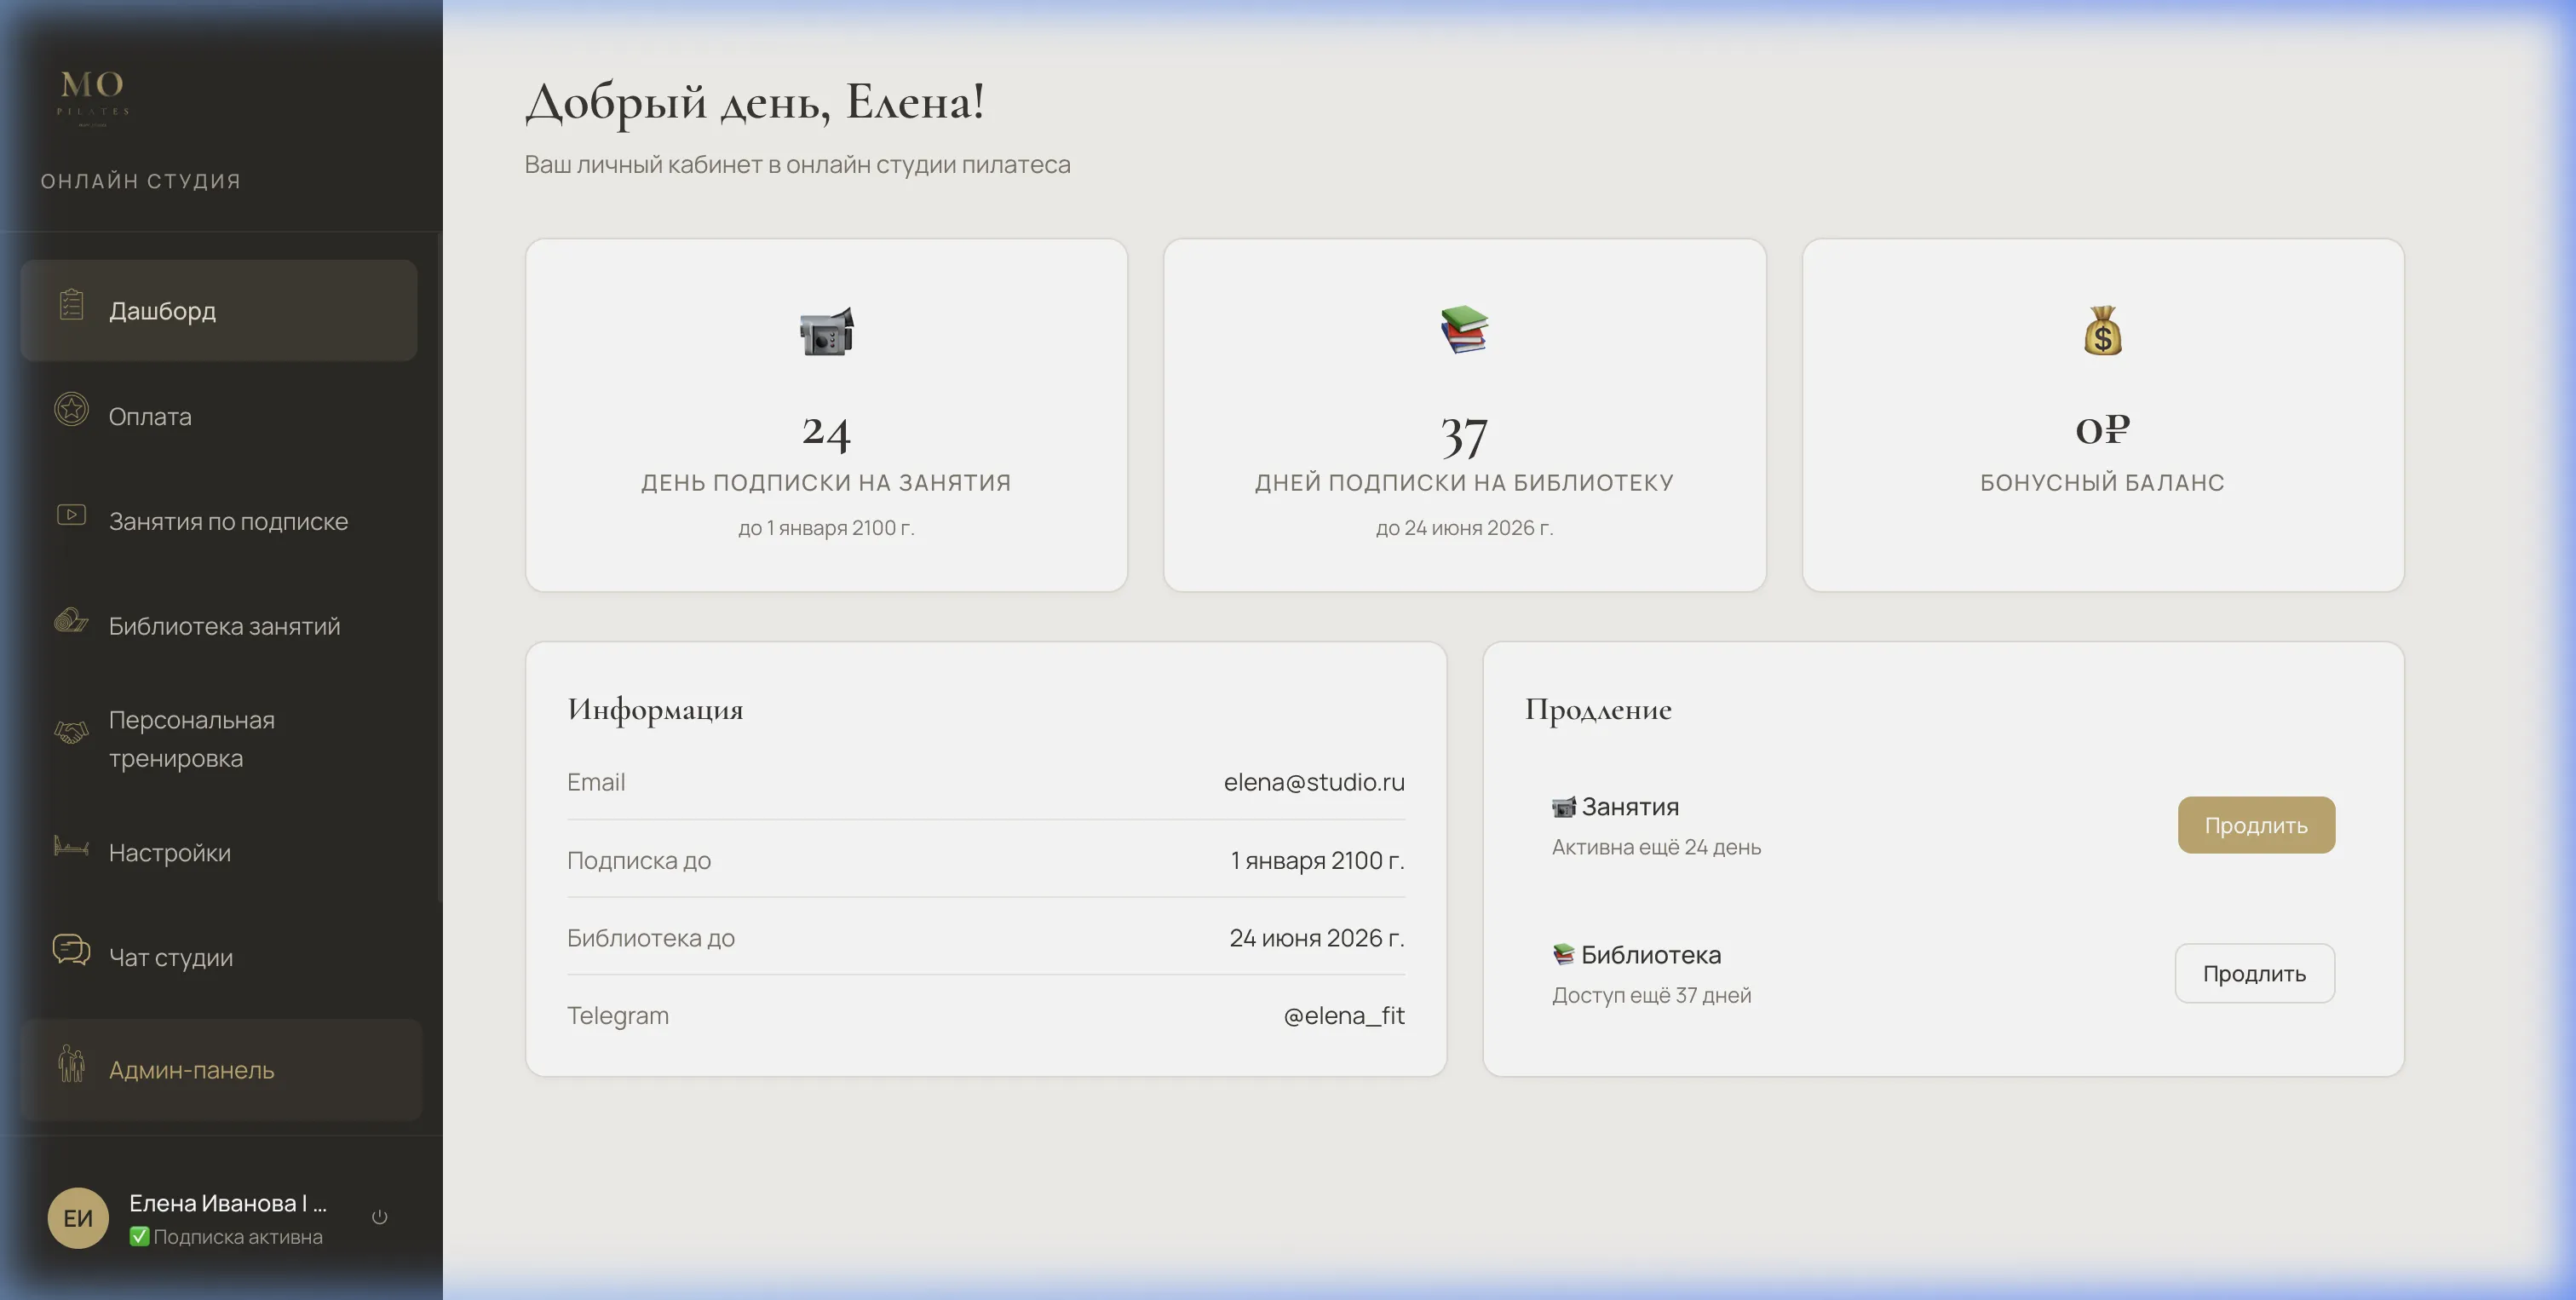Click the play icon beside Занятия по подписке

tap(71, 515)
